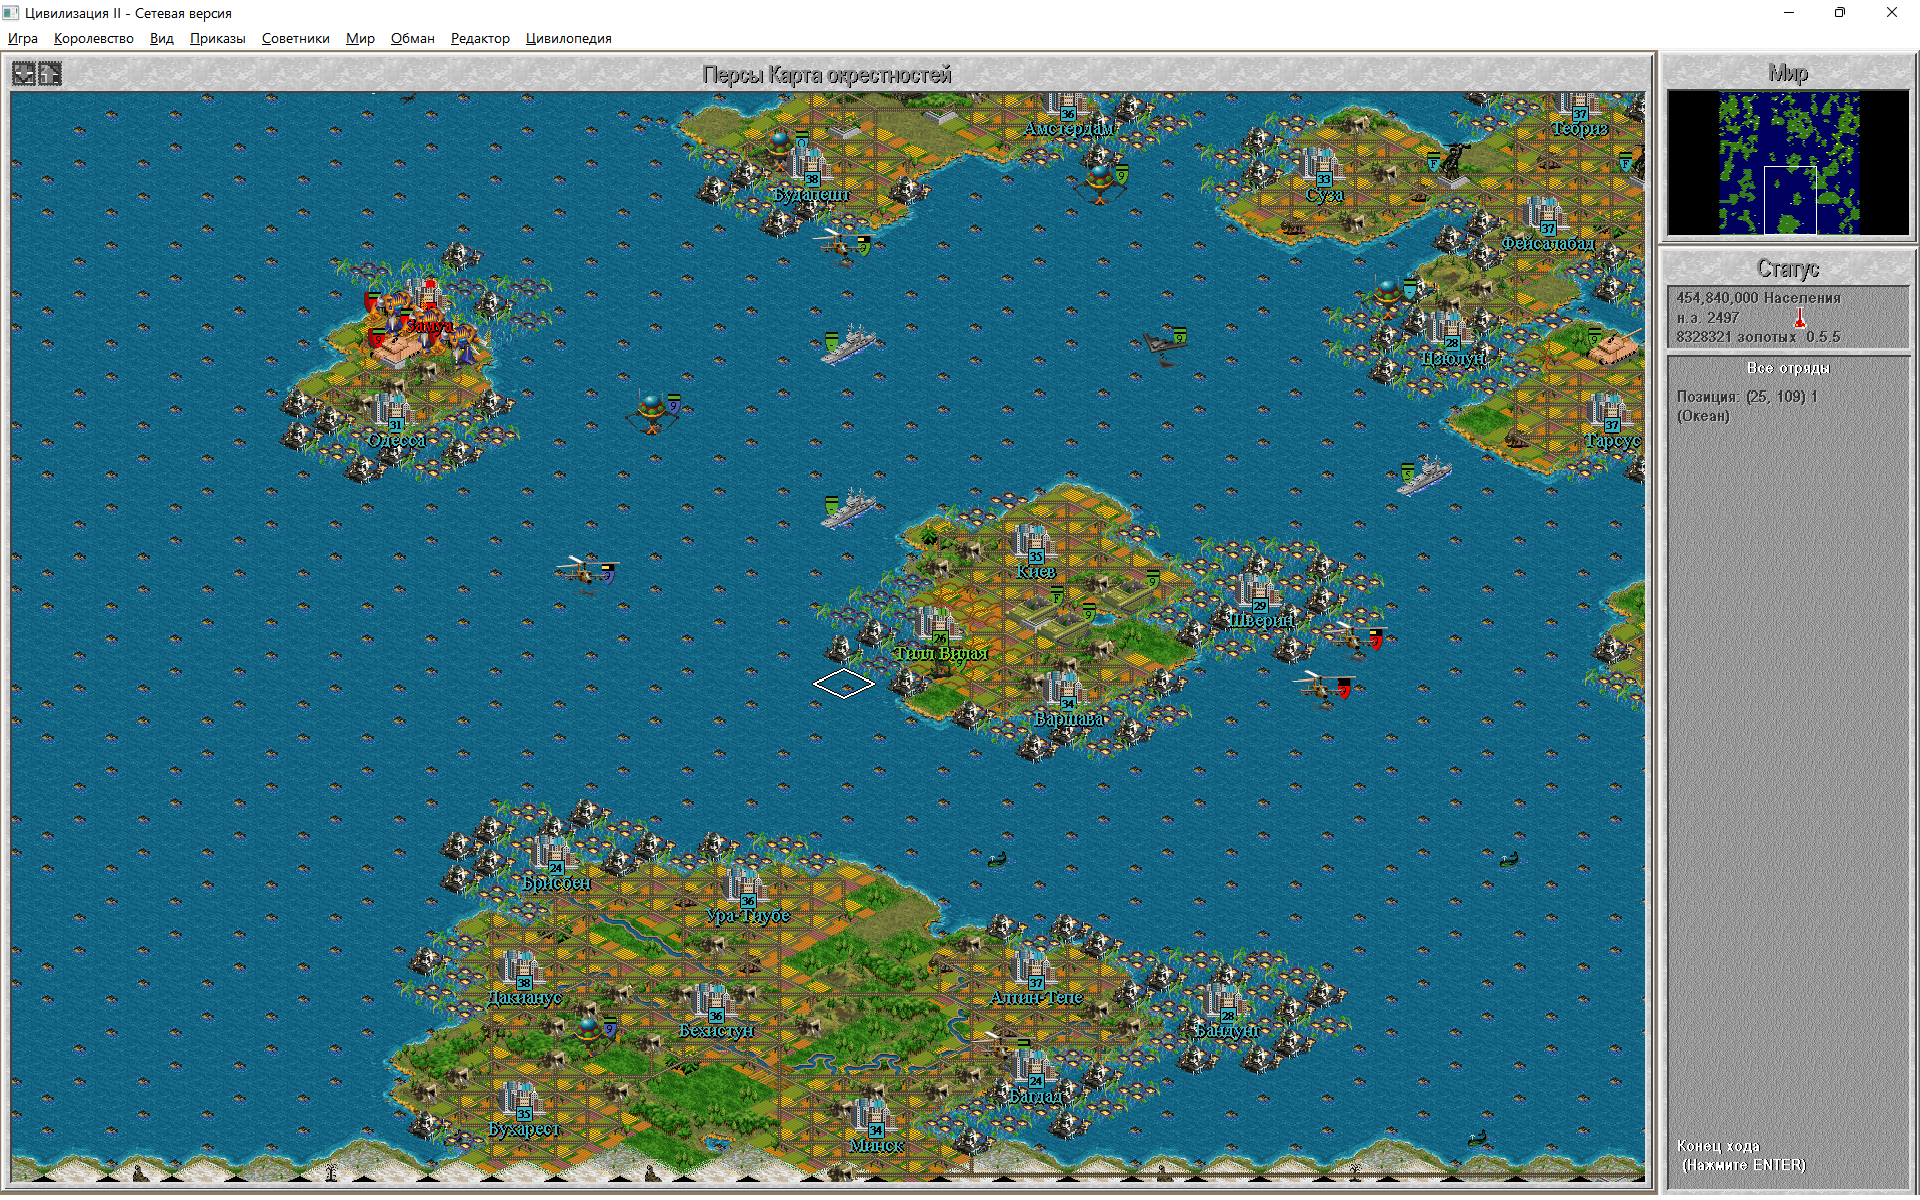
Task: Select the balloon unit below Амстердам
Action: tap(1102, 182)
